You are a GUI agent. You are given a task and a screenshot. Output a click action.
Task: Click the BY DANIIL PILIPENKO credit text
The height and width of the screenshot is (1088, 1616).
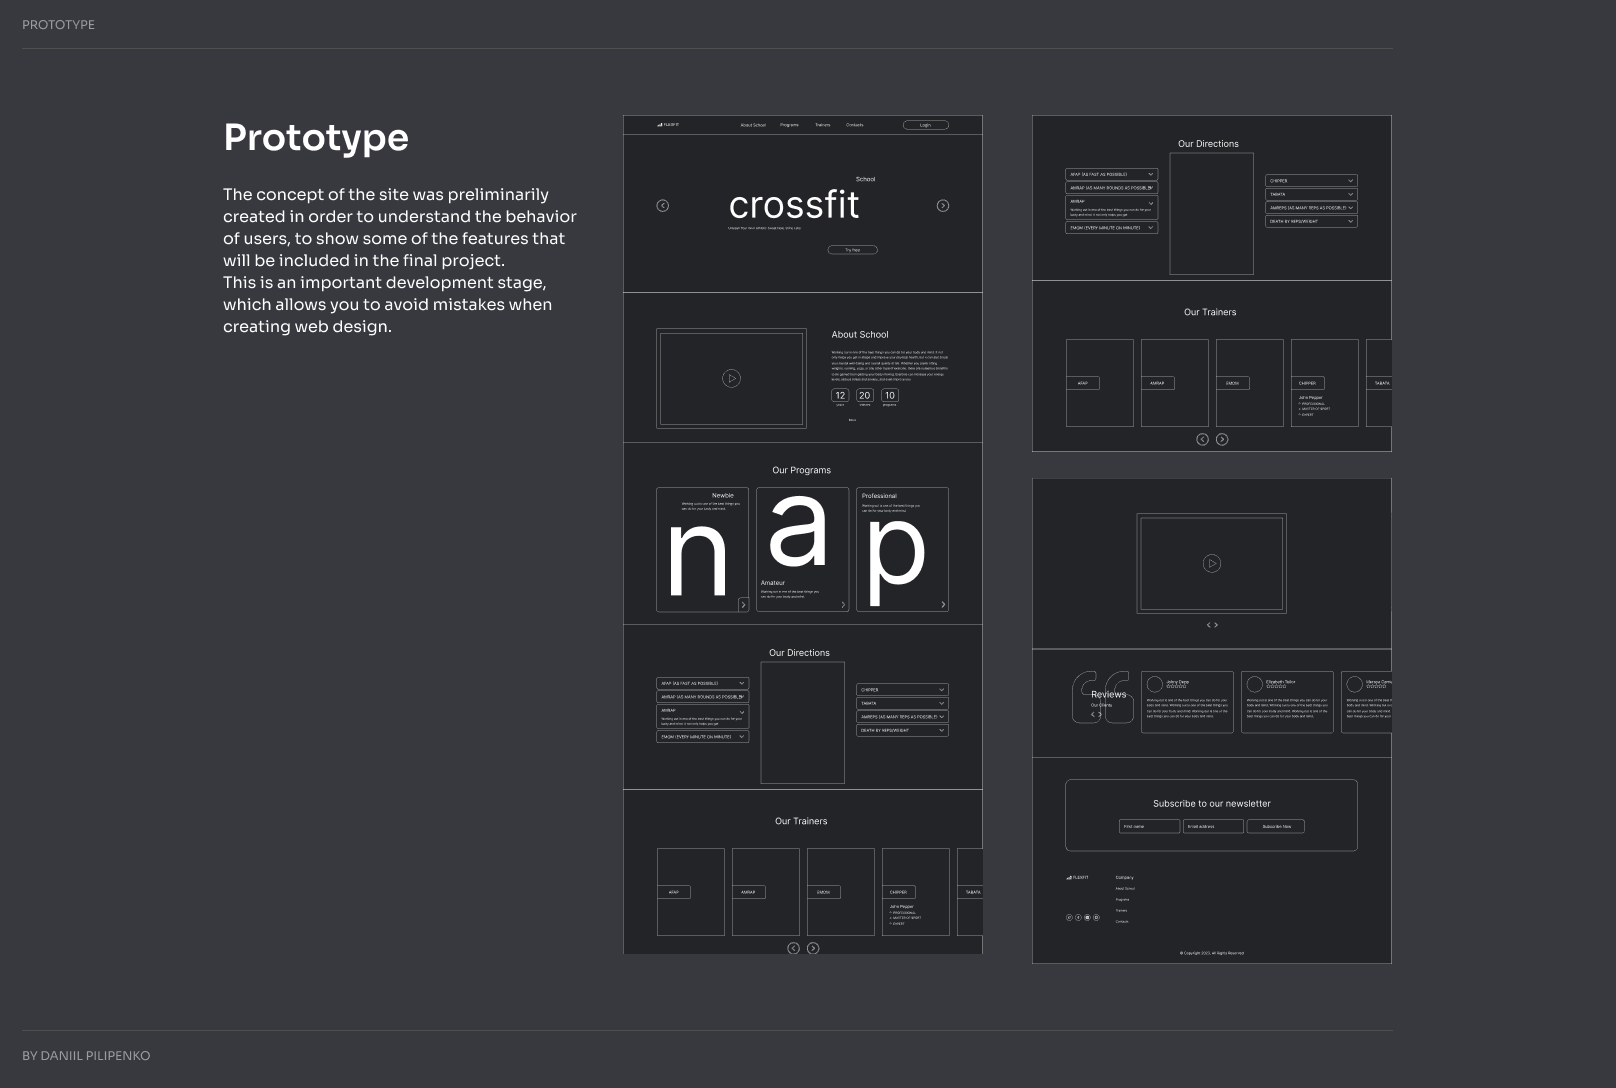tap(86, 1056)
